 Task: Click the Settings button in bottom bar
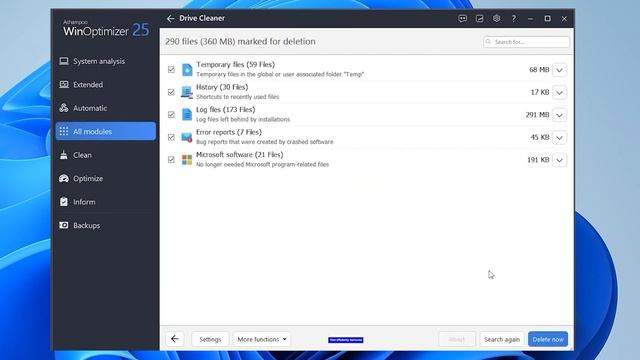click(210, 339)
